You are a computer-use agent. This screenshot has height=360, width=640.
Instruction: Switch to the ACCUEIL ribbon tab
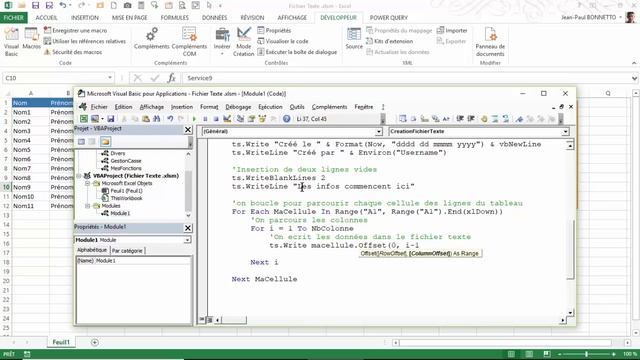pyautogui.click(x=47, y=18)
